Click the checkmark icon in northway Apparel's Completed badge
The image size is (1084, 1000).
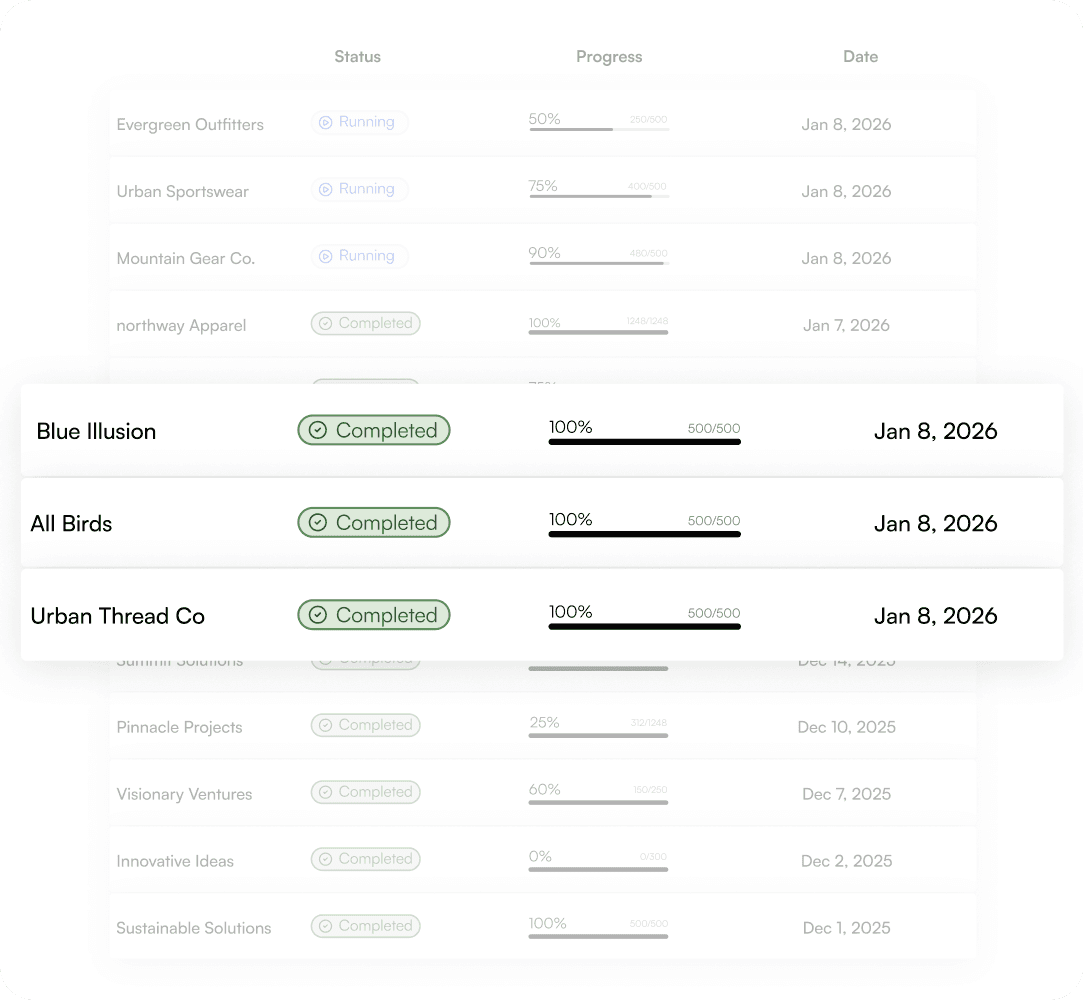click(x=326, y=323)
